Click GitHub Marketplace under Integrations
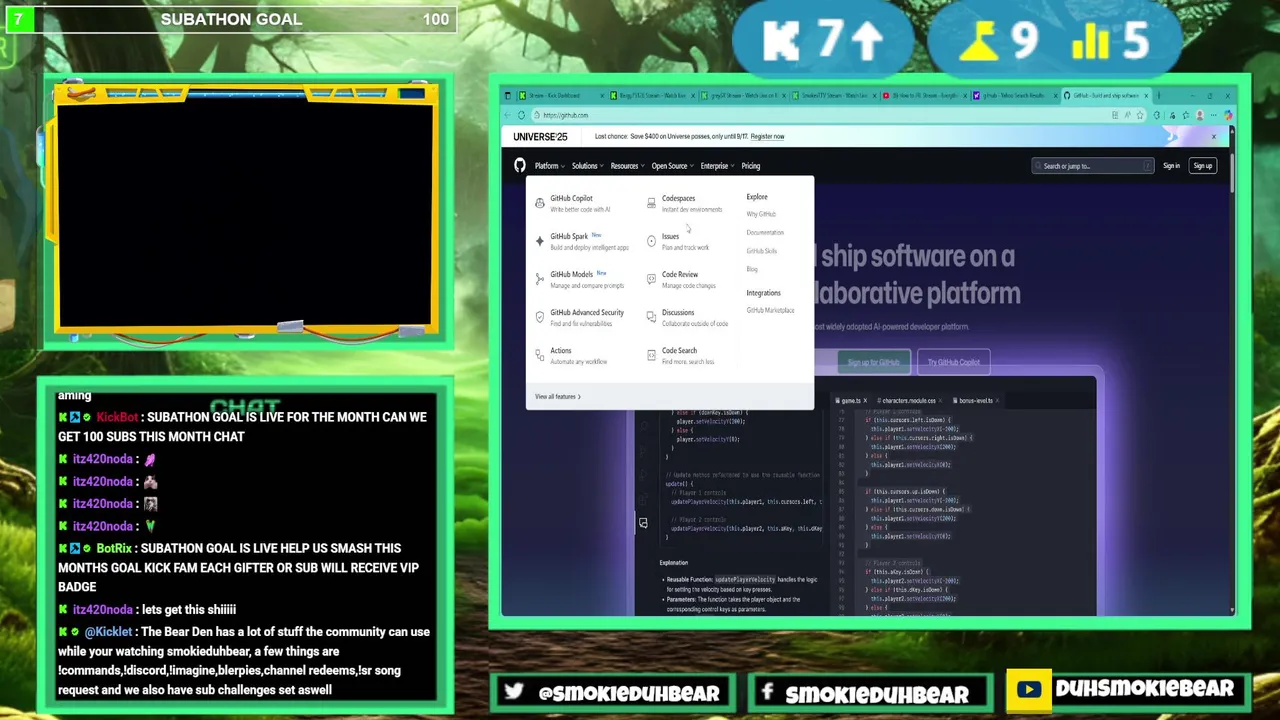 tap(770, 310)
